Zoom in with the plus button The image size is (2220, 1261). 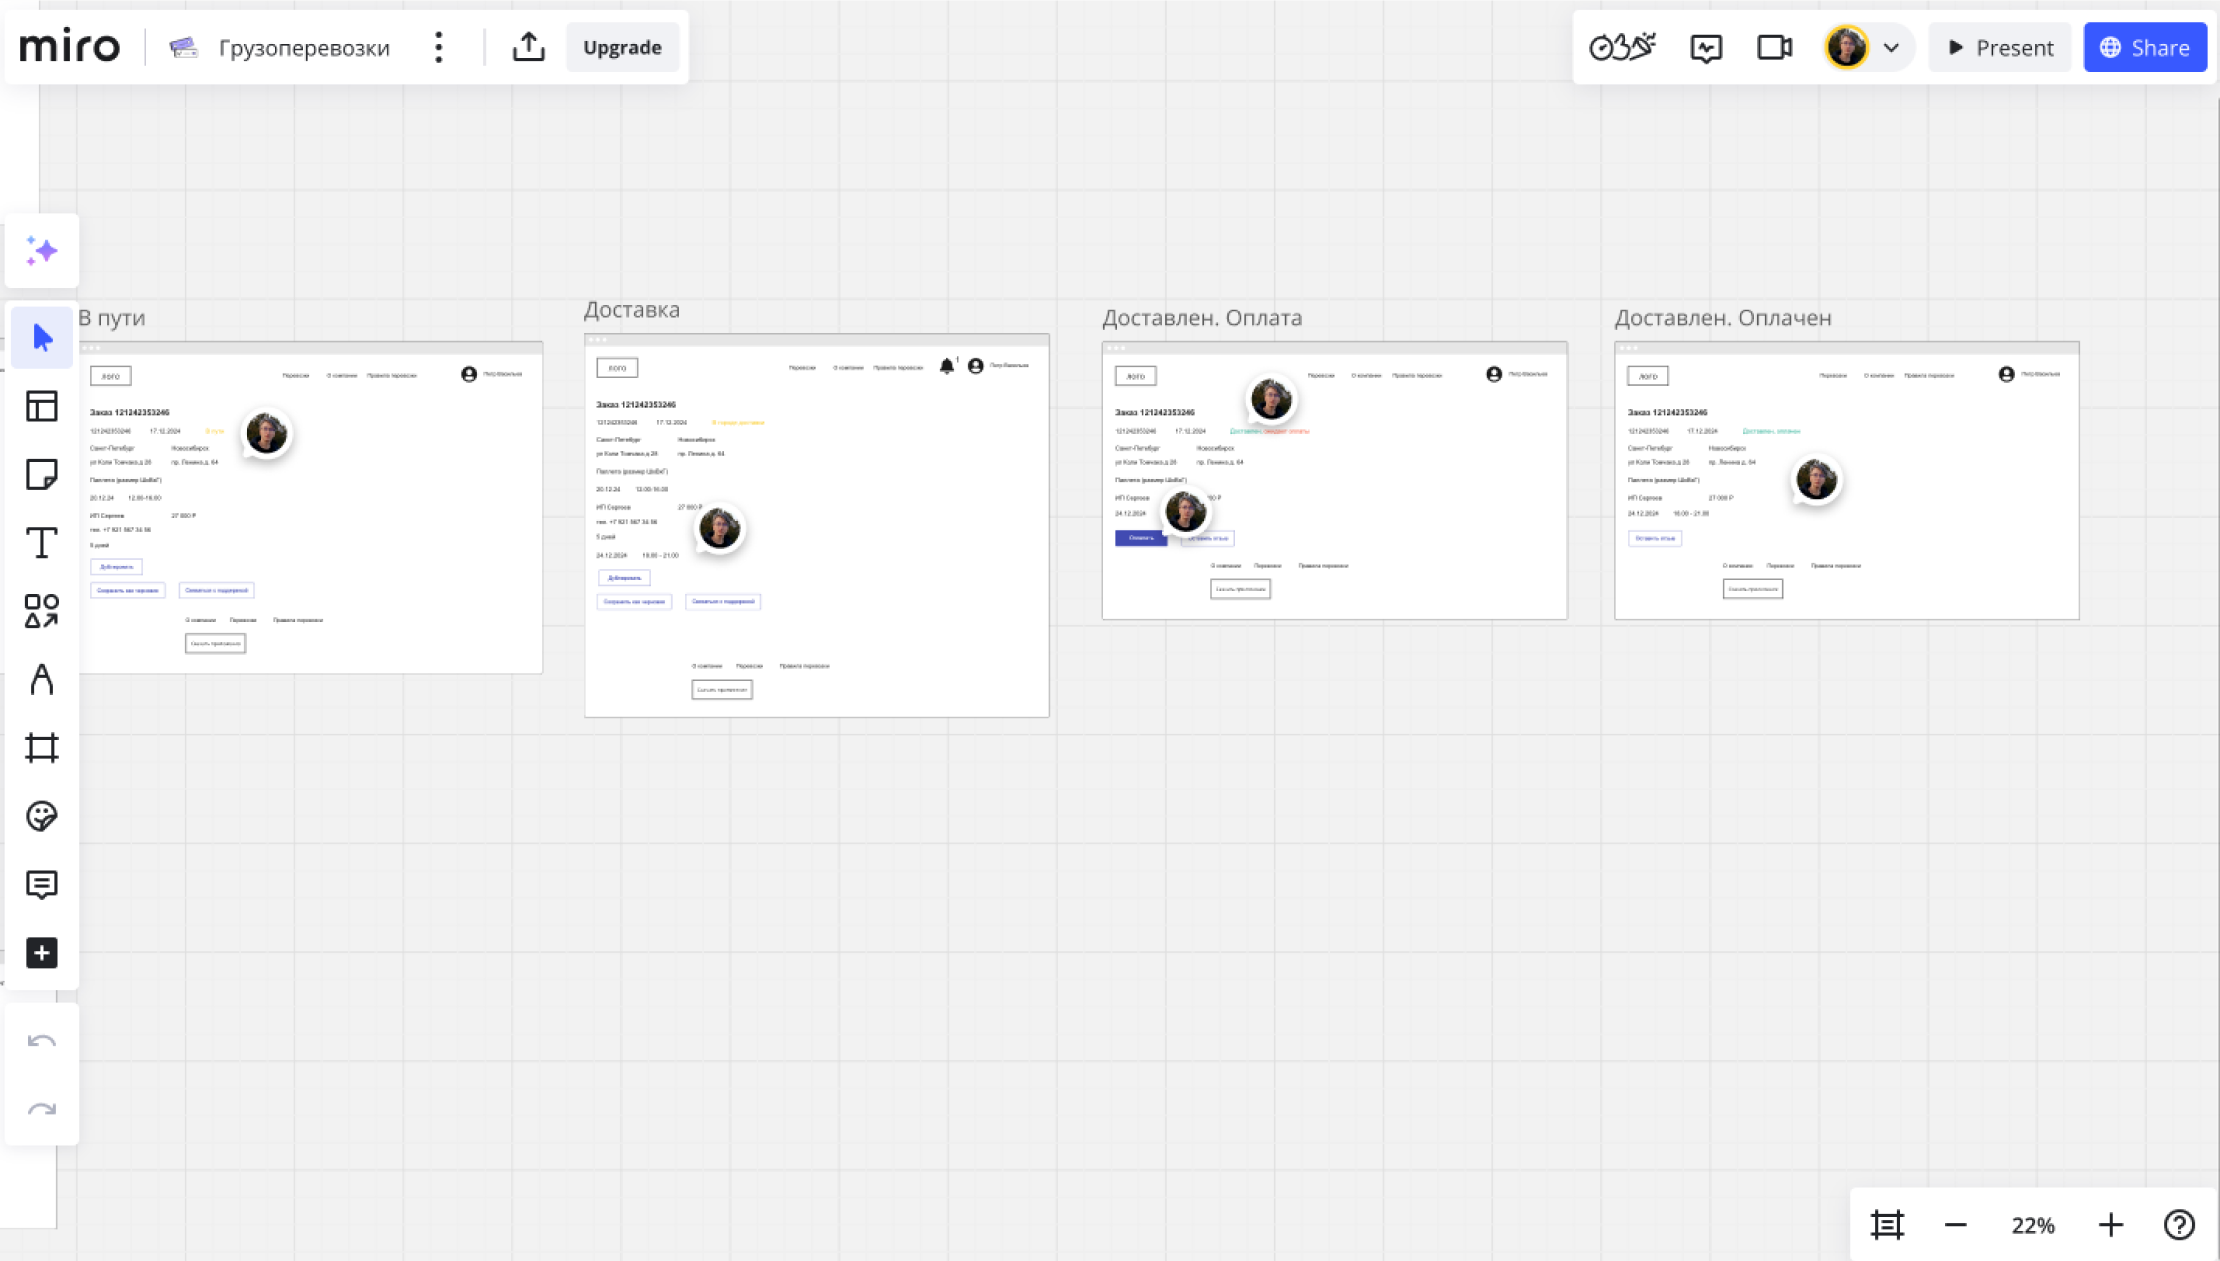pos(2110,1225)
